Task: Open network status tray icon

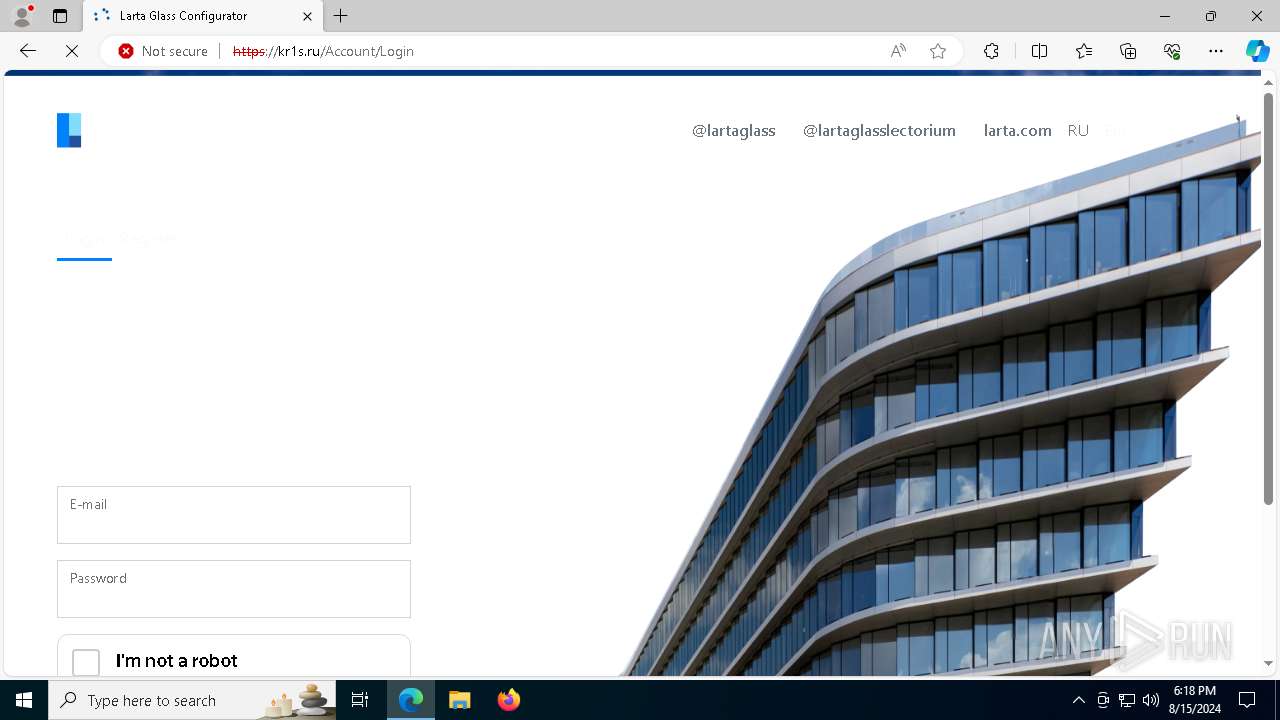Action: (1127, 700)
